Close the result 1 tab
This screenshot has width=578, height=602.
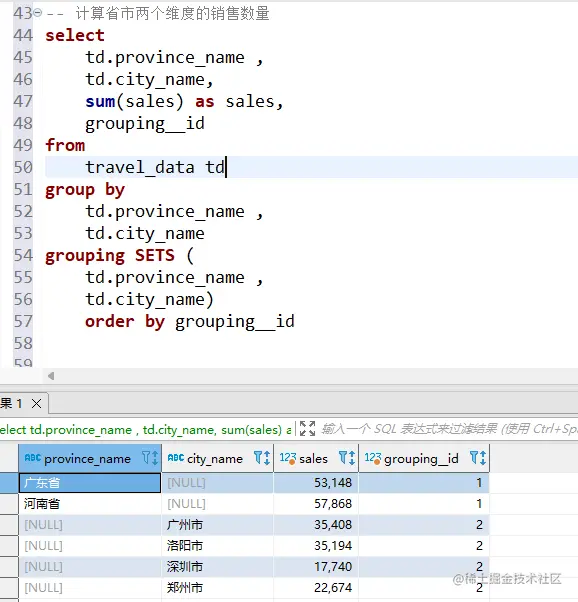[36, 404]
